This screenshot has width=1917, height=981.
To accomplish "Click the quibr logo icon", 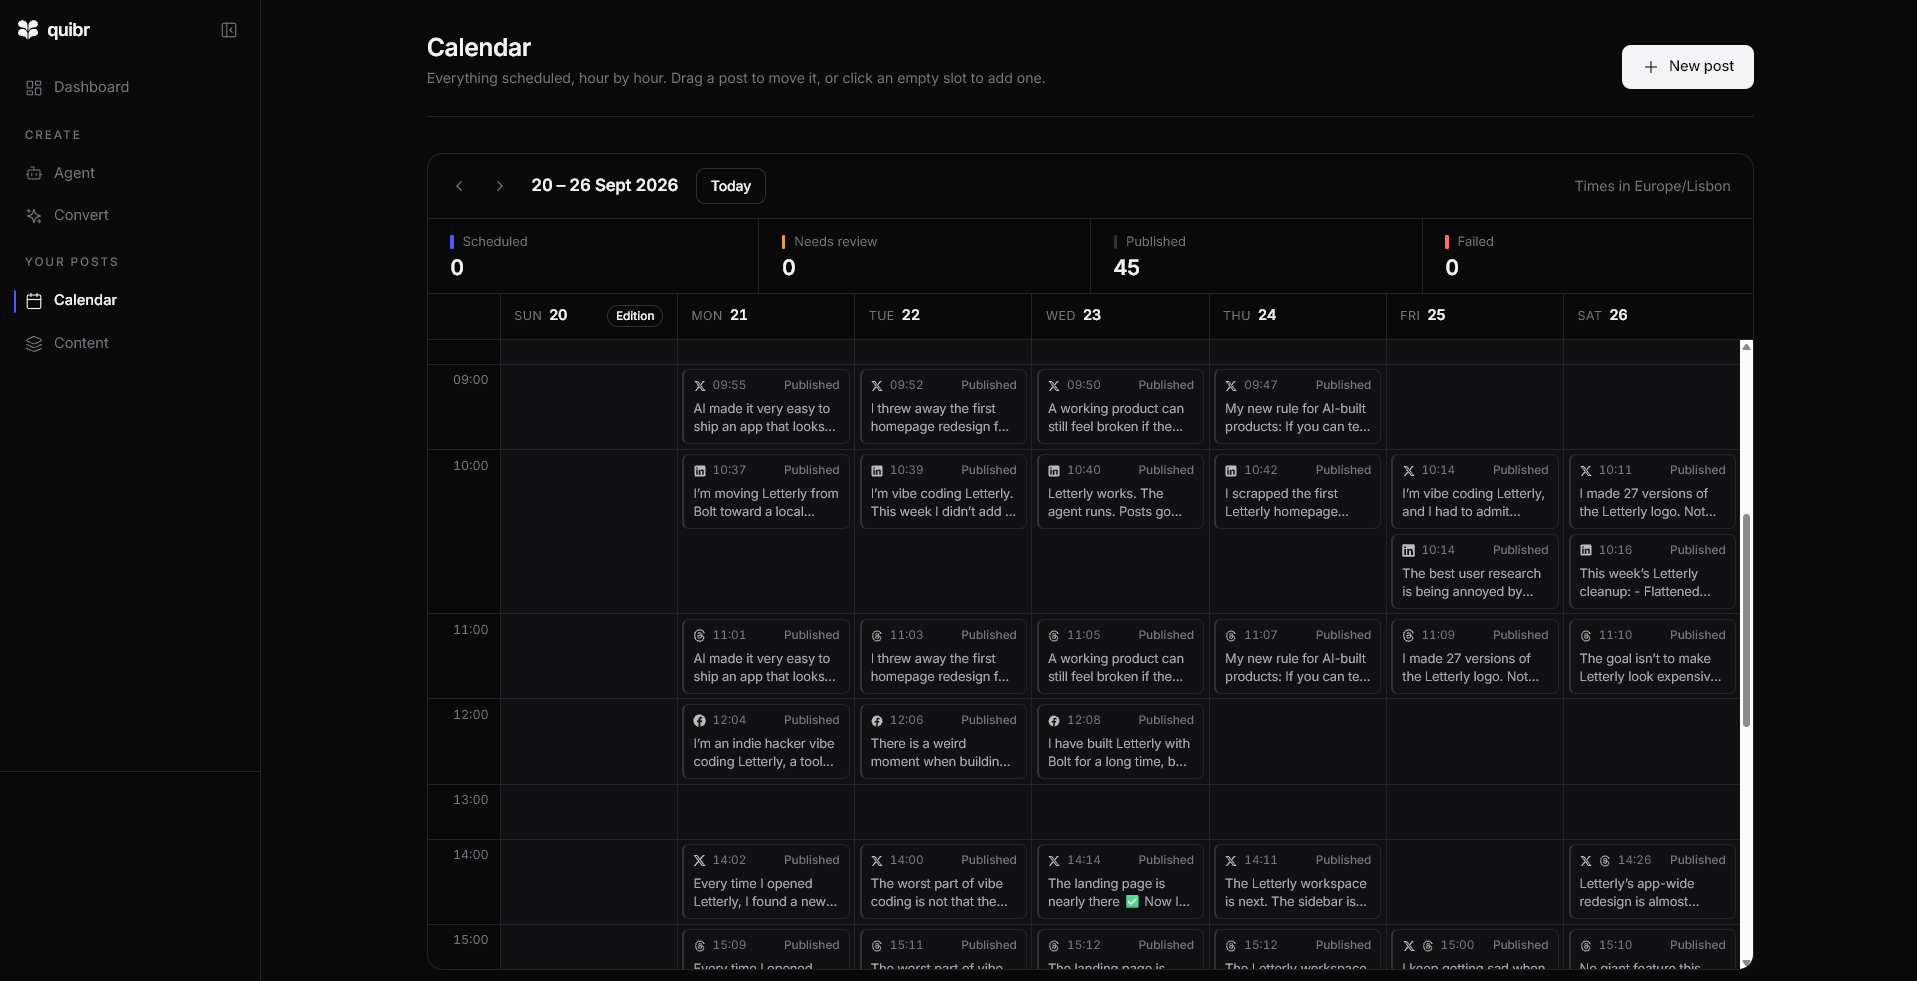I will [28, 30].
